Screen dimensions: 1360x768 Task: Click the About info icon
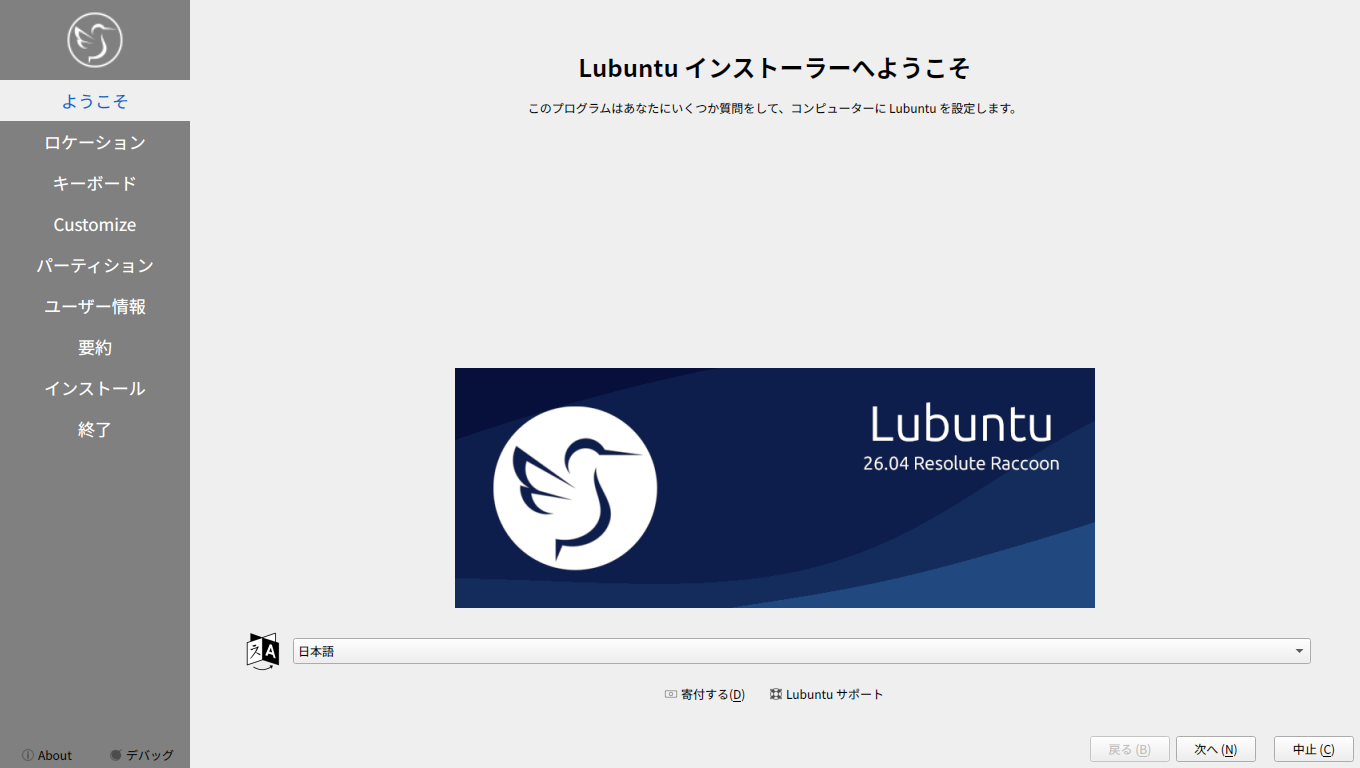tap(28, 755)
